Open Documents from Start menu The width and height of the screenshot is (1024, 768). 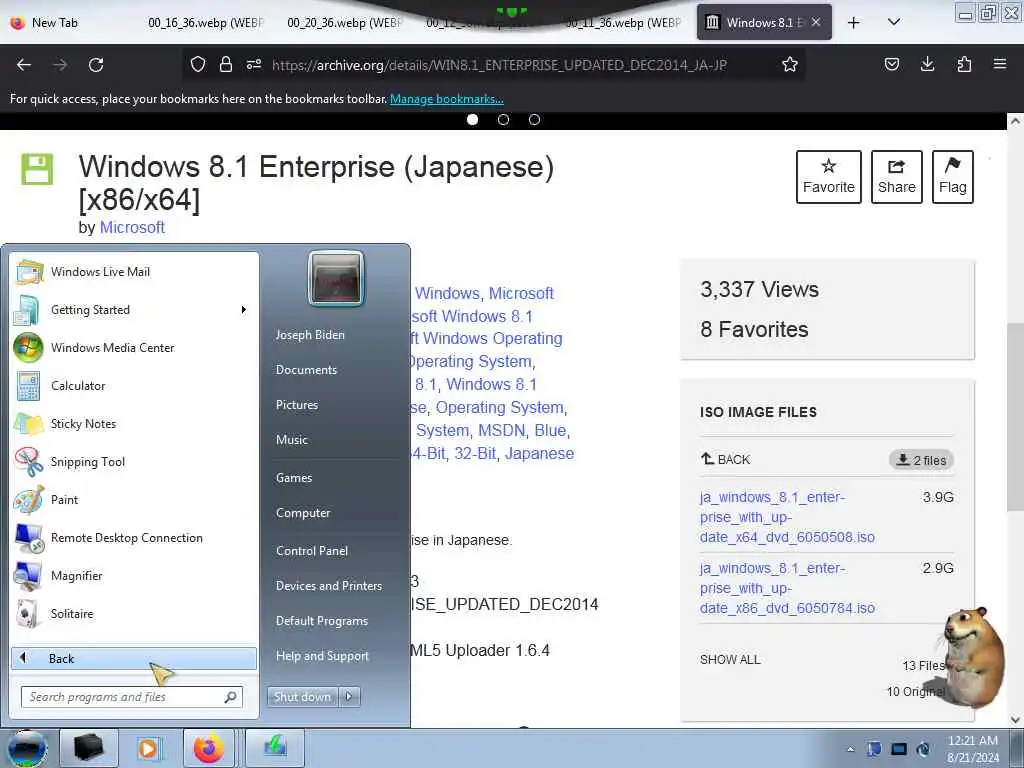click(306, 370)
